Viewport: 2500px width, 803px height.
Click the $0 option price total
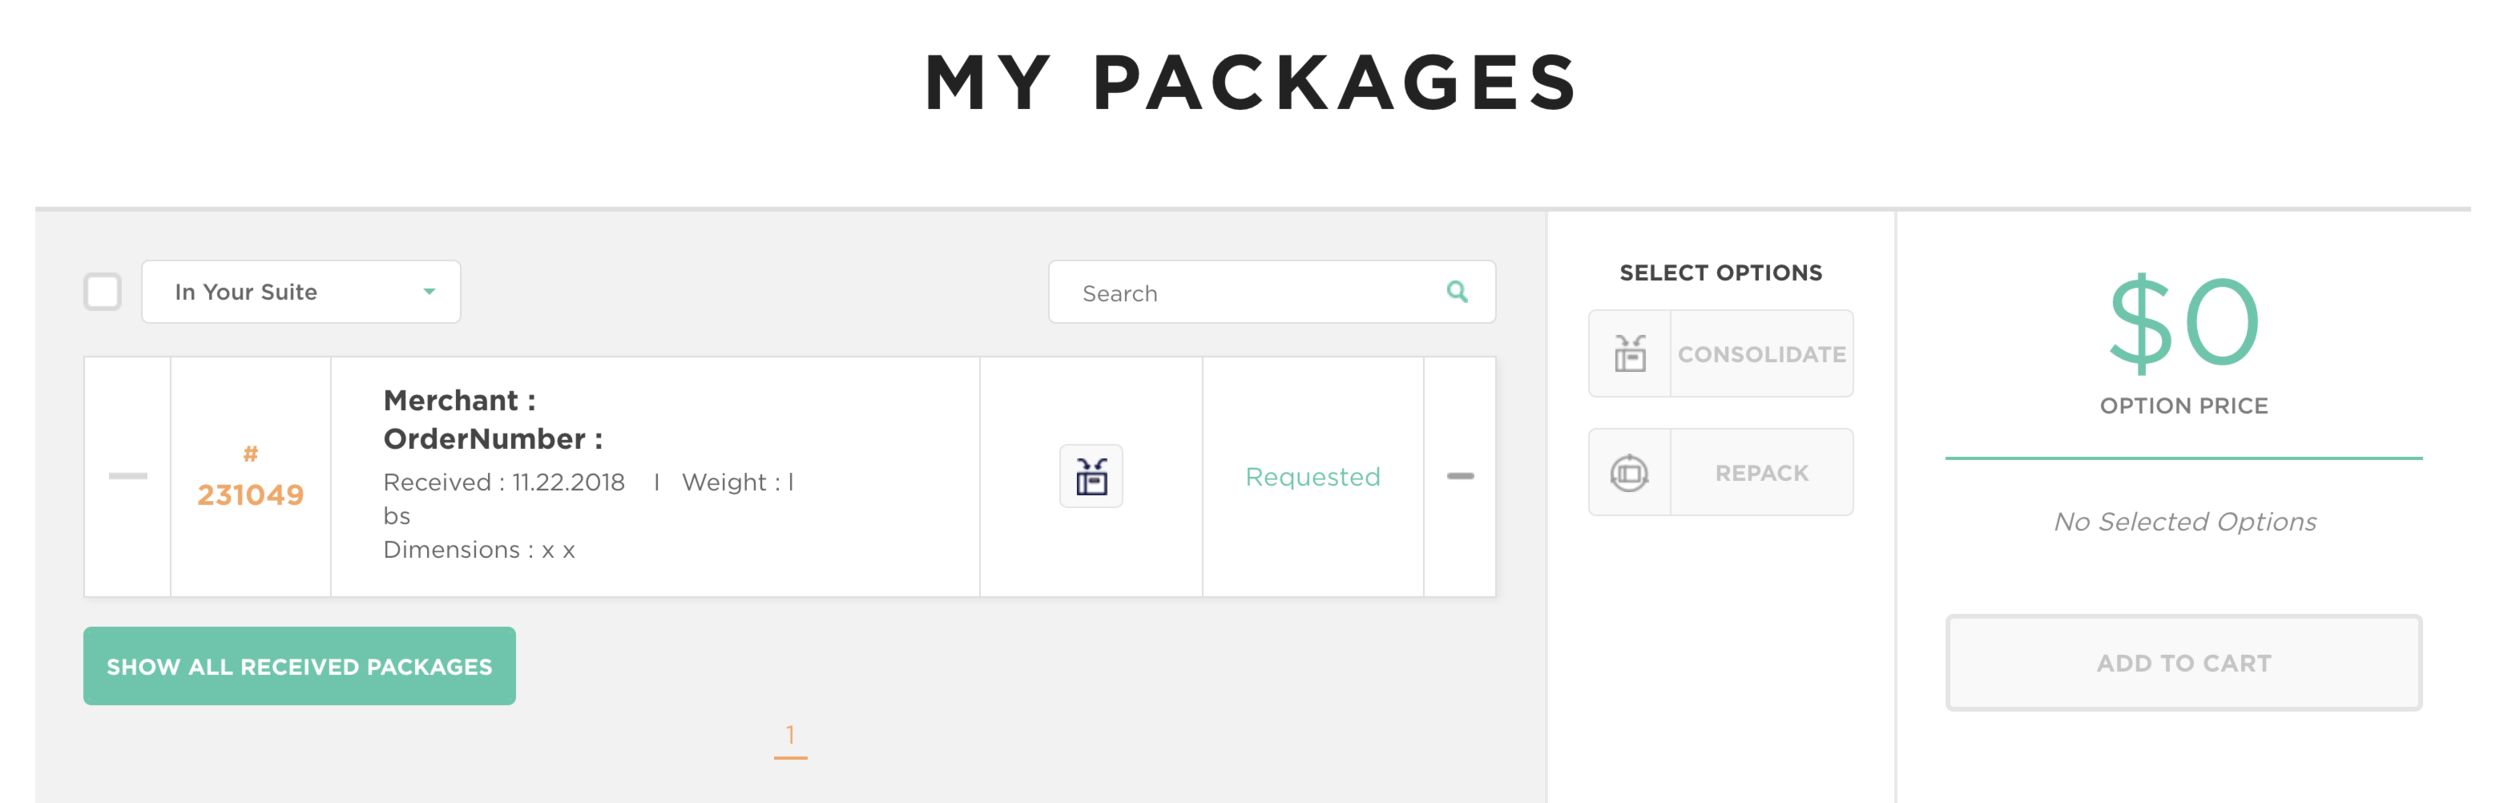pos(2183,323)
